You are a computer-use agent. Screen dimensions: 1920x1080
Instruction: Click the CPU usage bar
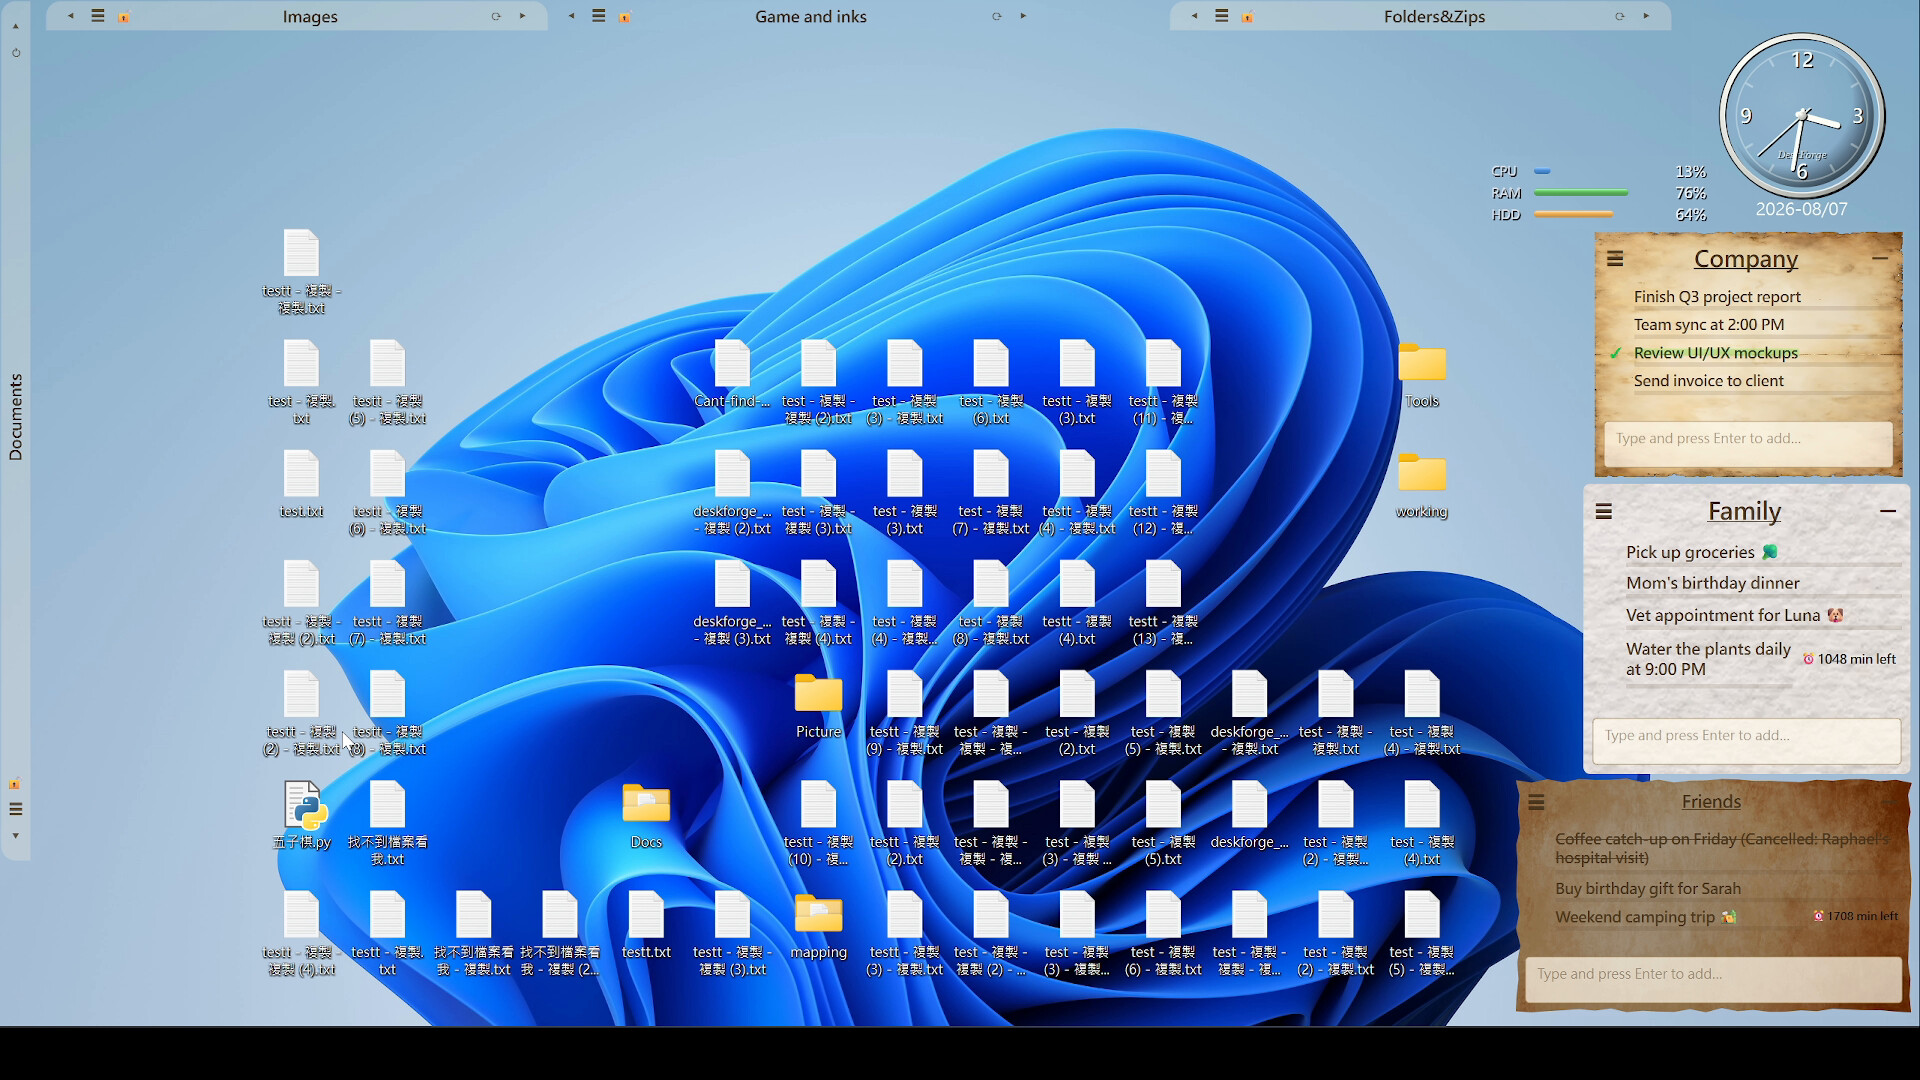click(1542, 171)
